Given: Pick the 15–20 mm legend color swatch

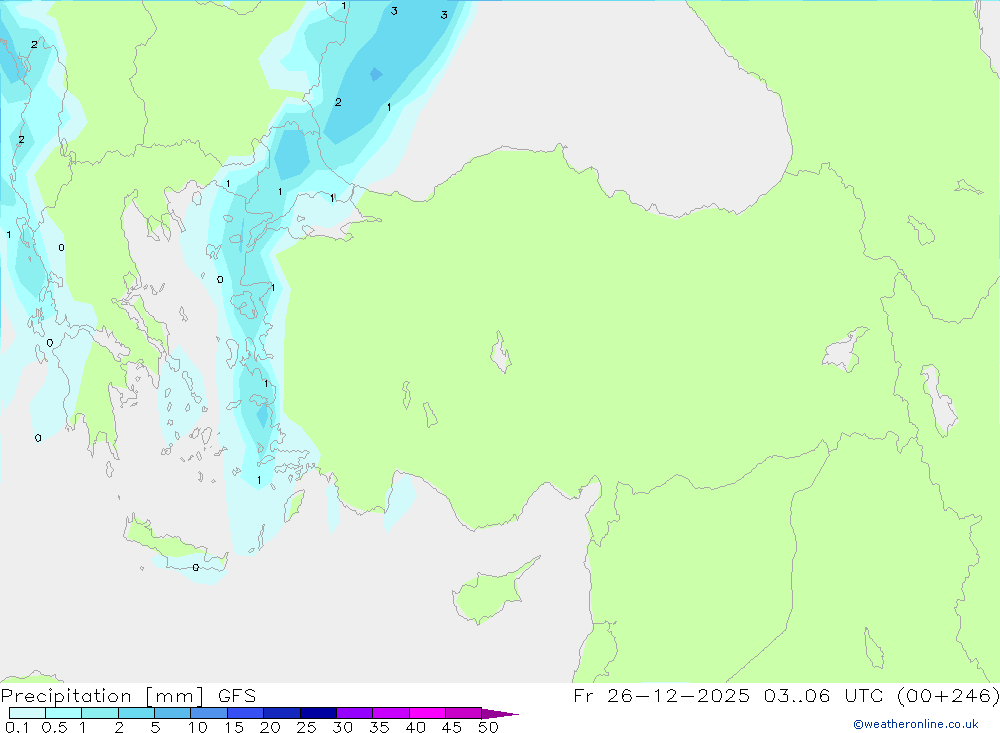Looking at the screenshot, I should pyautogui.click(x=245, y=713).
